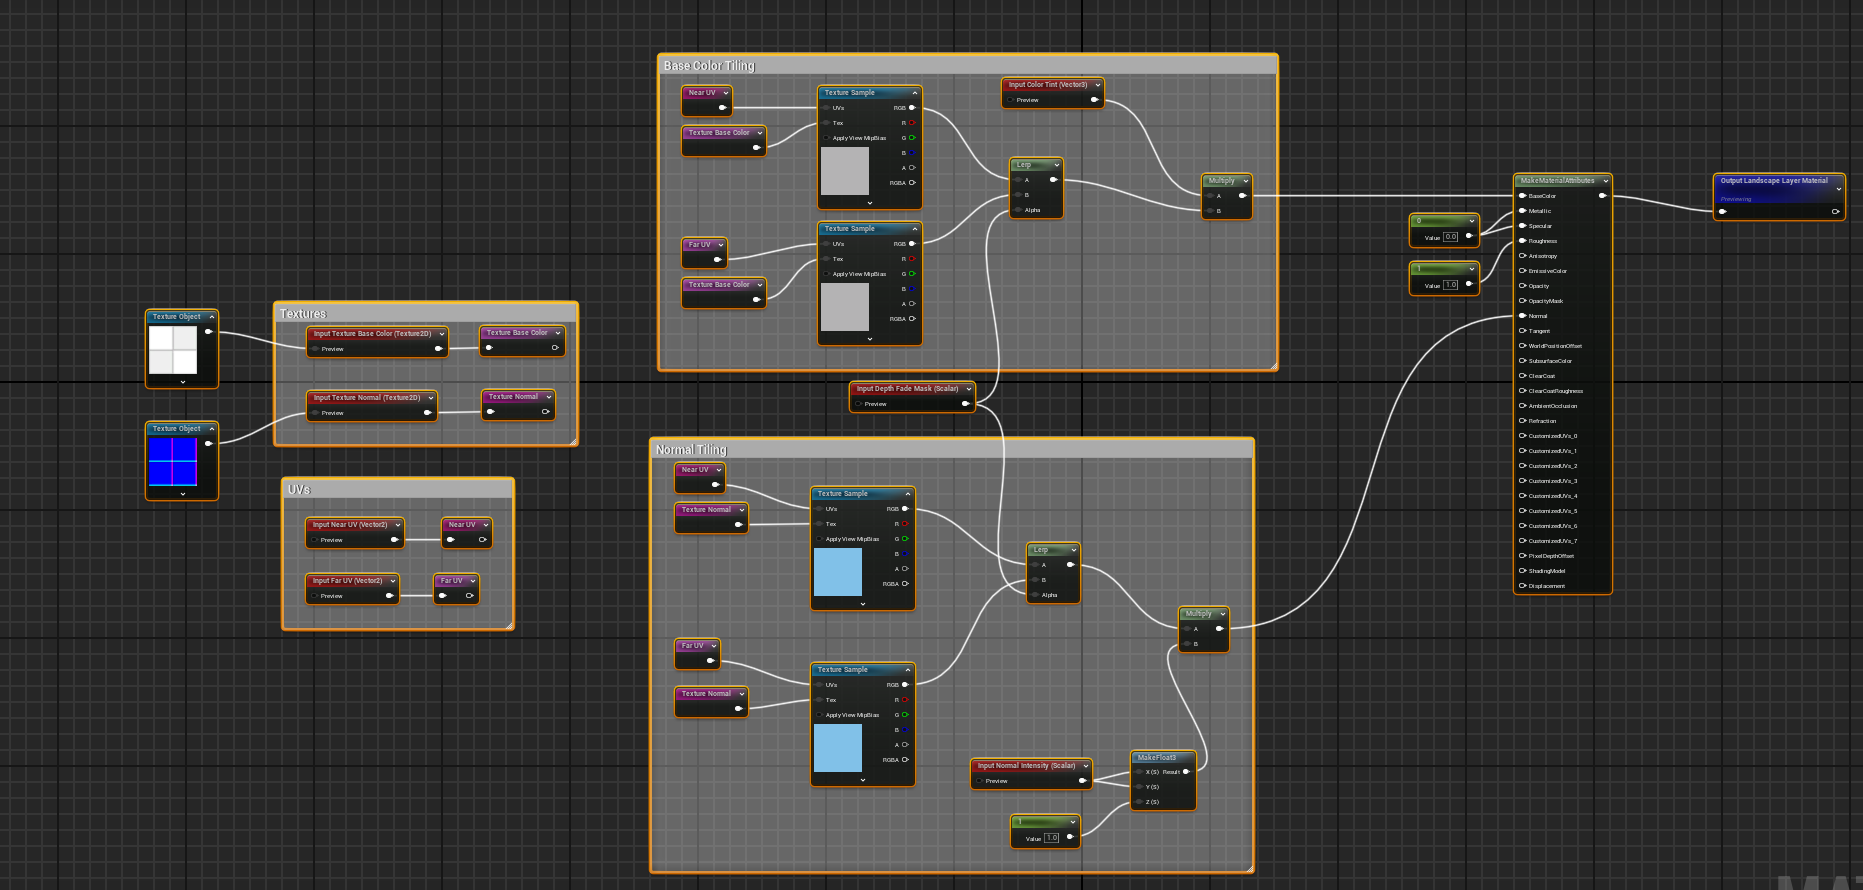Click Preview pin on Input Depth Fade Mask
Image resolution: width=1863 pixels, height=890 pixels.
click(x=859, y=404)
